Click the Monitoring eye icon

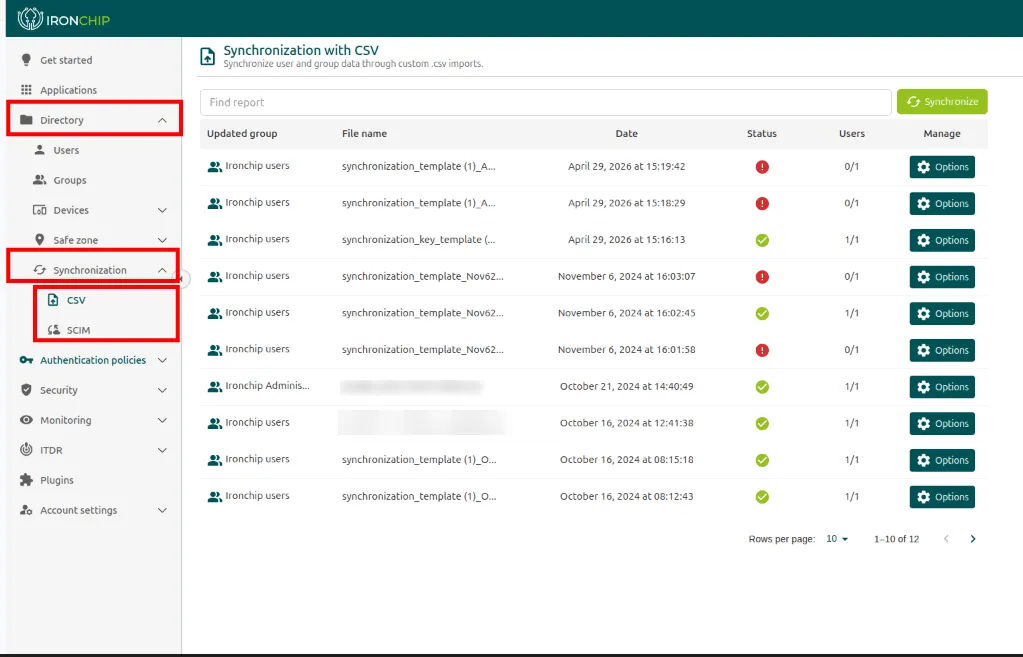click(x=26, y=420)
